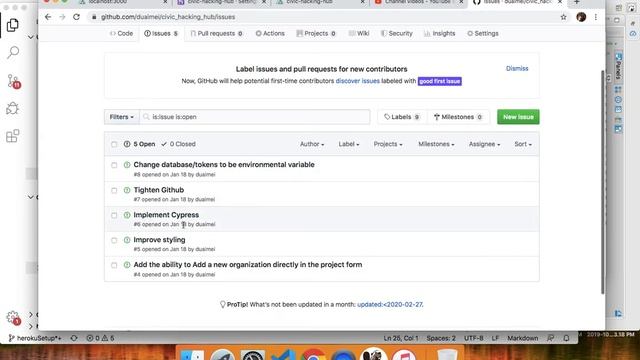Image resolution: width=640 pixels, height=360 pixels.
Task: Open the Sort dropdown
Action: coord(523,144)
